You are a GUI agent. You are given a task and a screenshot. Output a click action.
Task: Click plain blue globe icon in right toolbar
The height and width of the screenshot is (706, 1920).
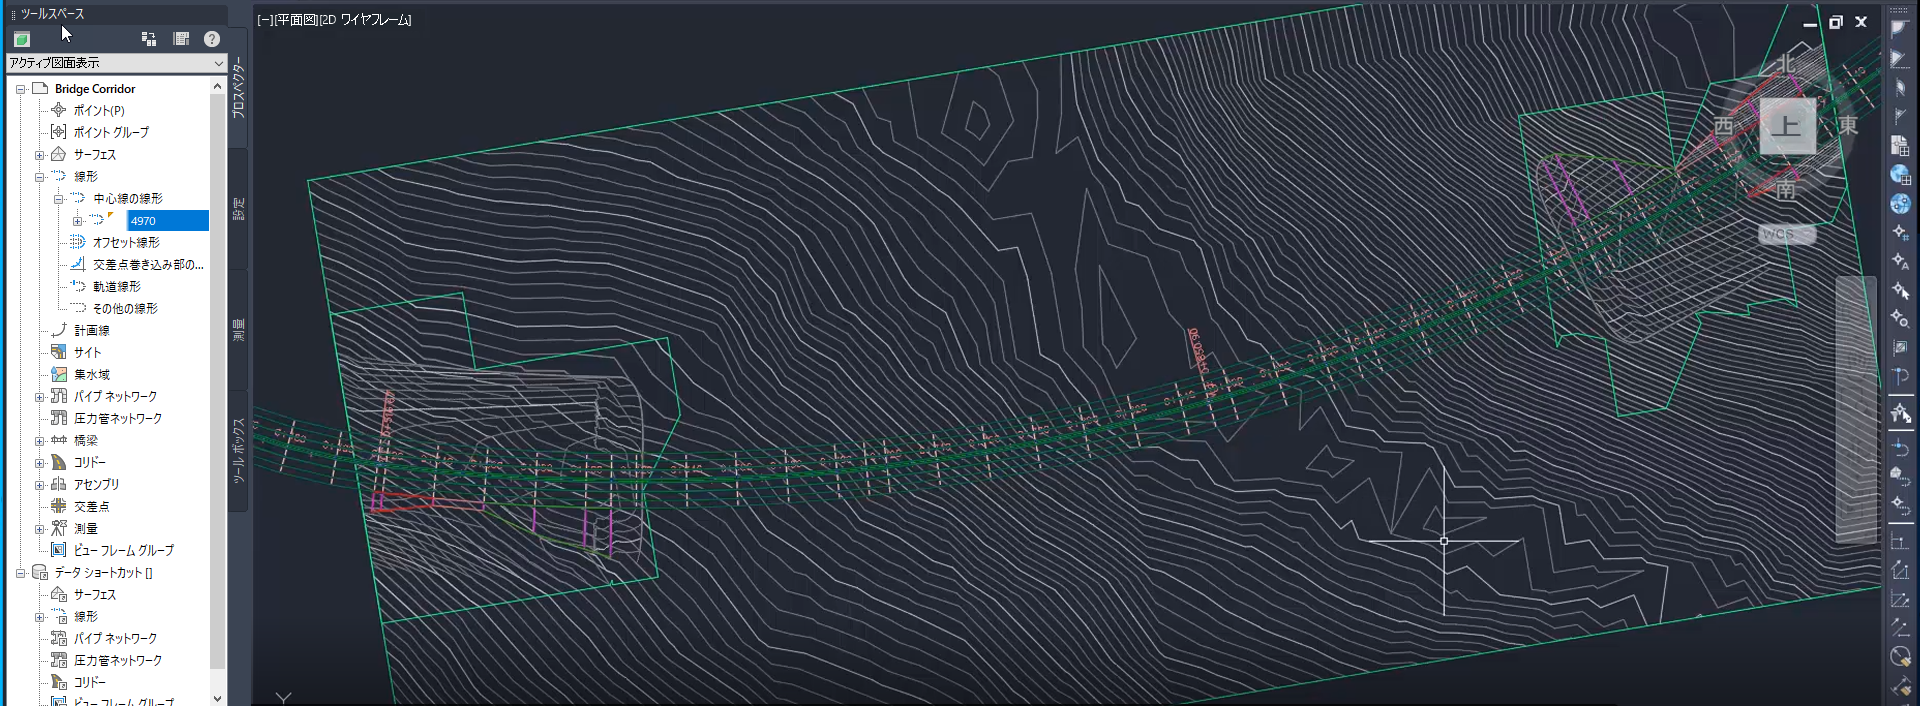click(x=1900, y=204)
